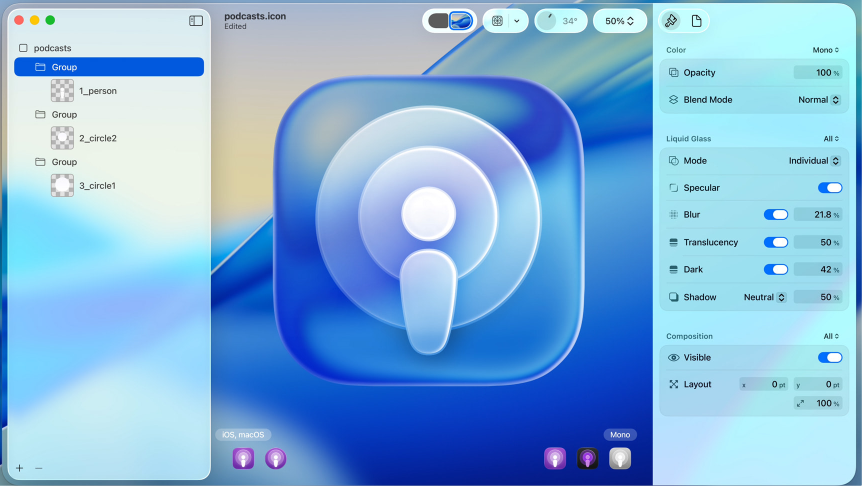Click the 2_circle2 layer thumbnail
Viewport: 862px width, 486px height.
tap(62, 138)
